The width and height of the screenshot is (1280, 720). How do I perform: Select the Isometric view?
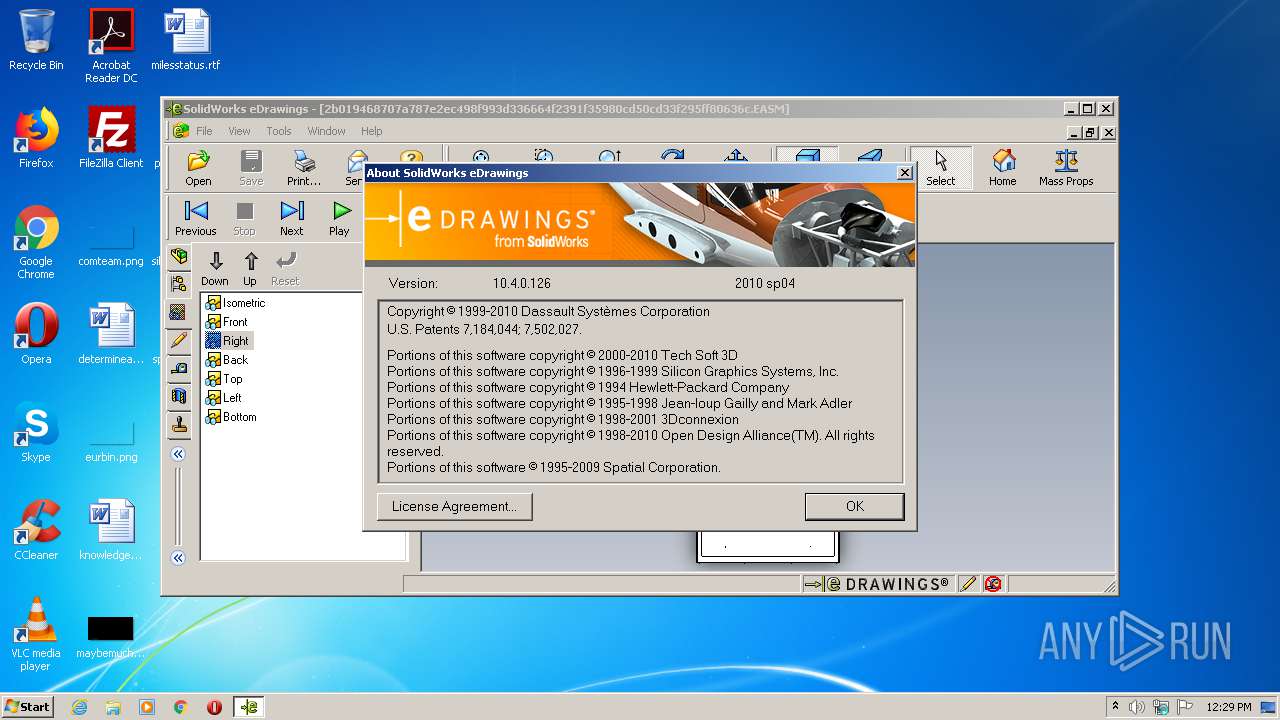click(x=235, y=303)
